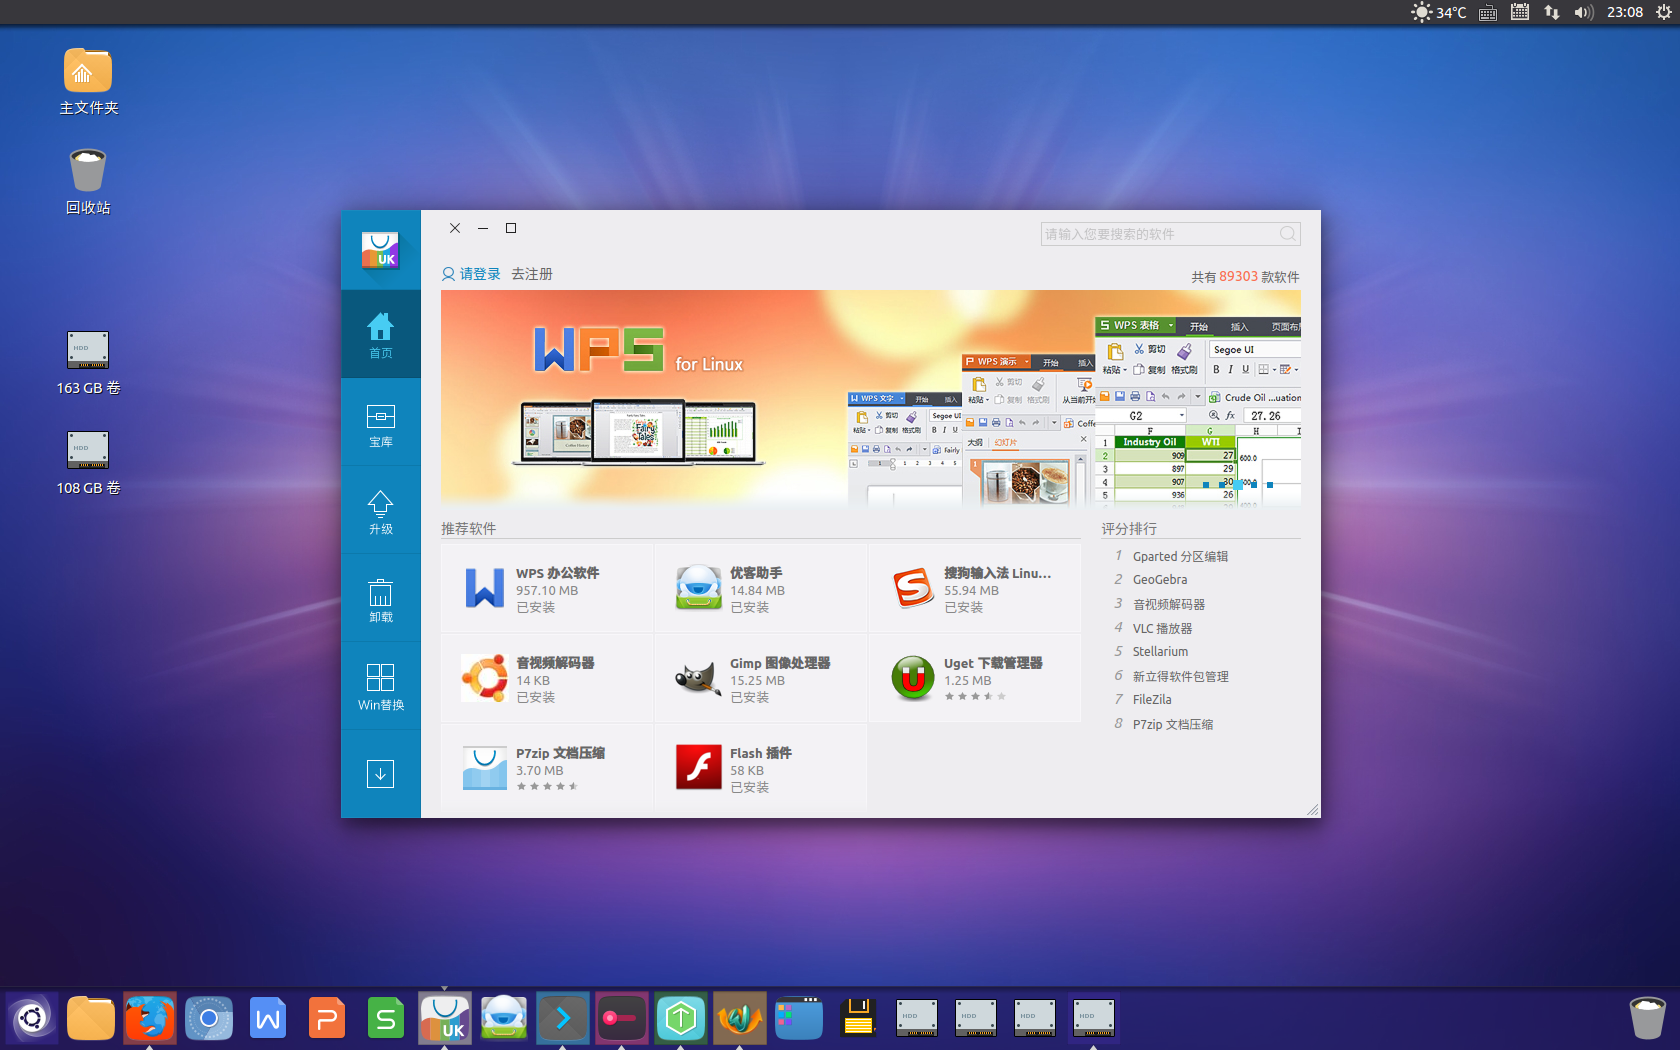Select Stellarium in ranking list
Screen dimensions: 1680x1050
(1160, 652)
